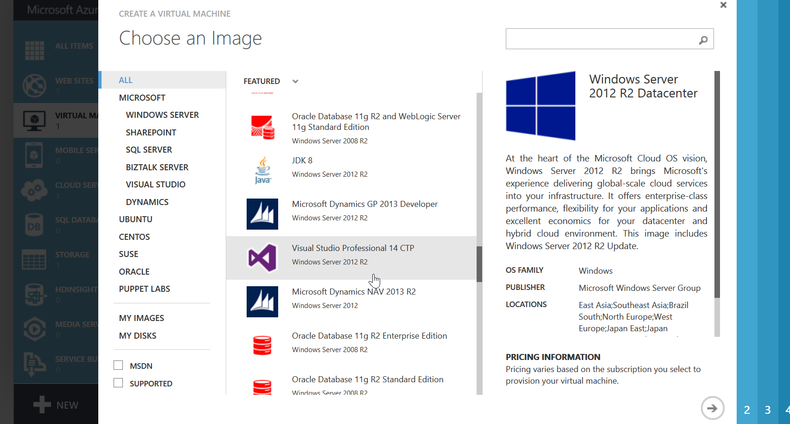
Task: Filter by SharePoint images
Action: coord(151,132)
